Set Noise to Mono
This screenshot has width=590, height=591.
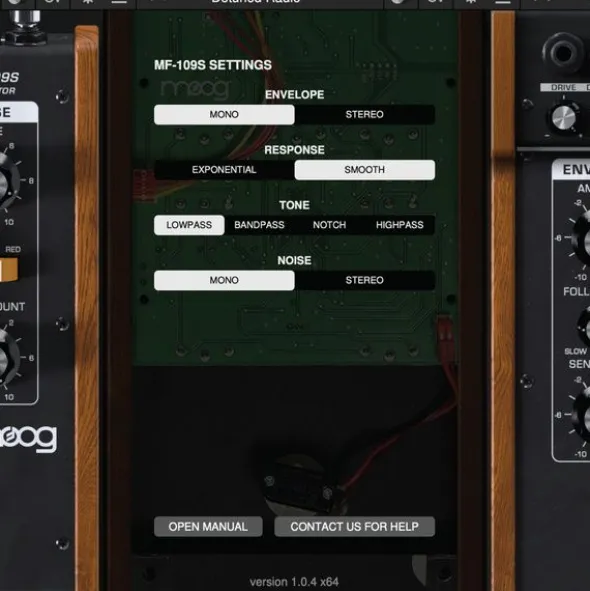click(x=224, y=280)
